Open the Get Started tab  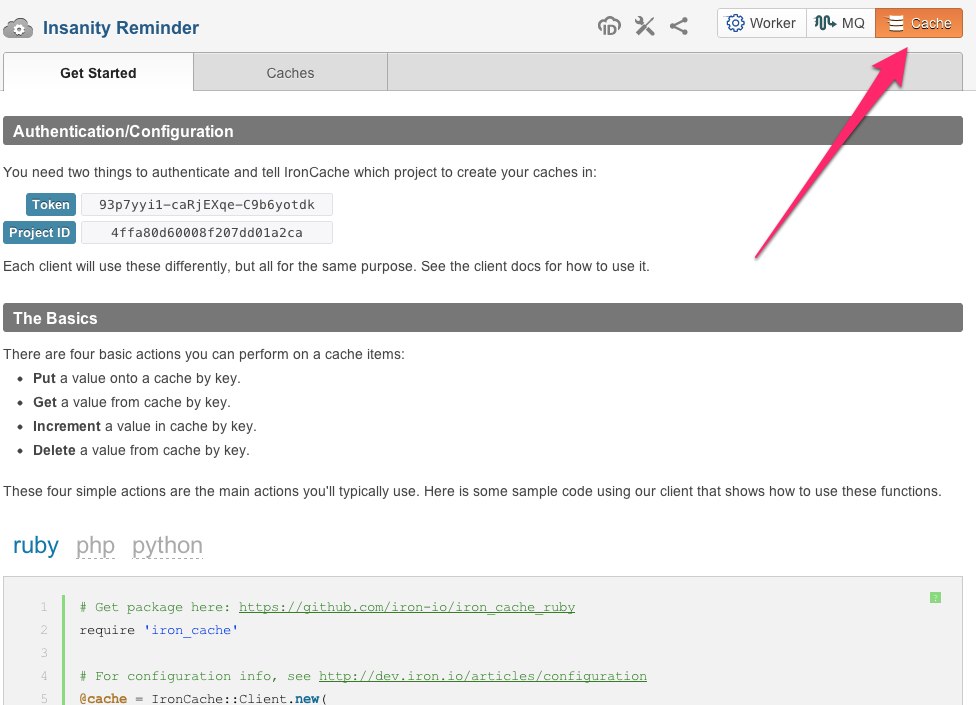(x=98, y=73)
